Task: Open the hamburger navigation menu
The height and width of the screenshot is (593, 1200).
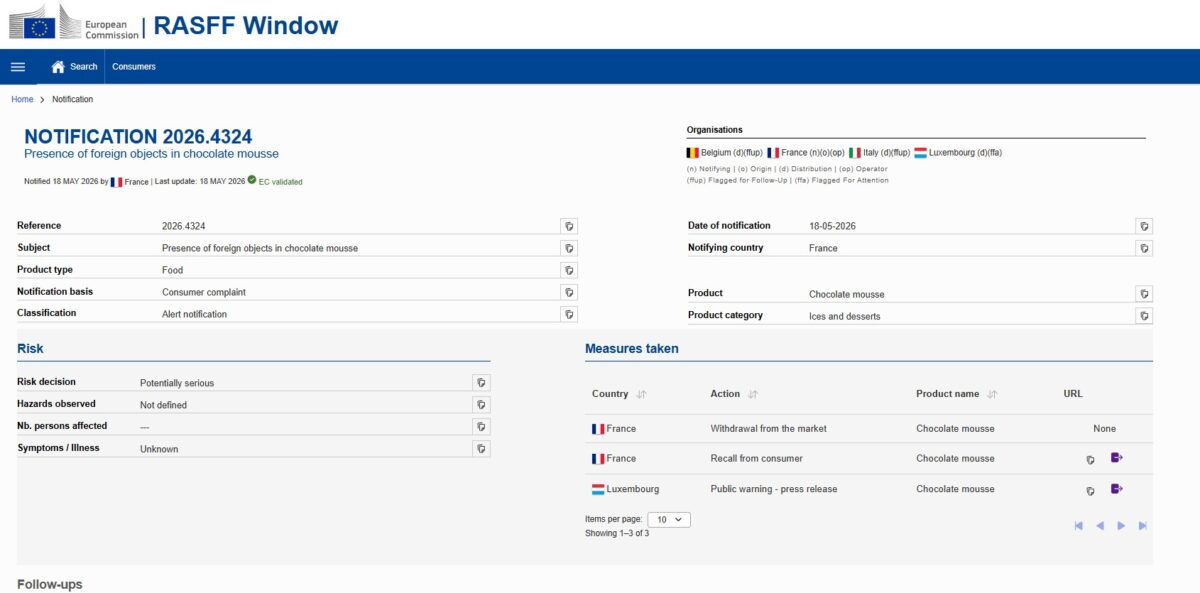Action: pos(18,67)
